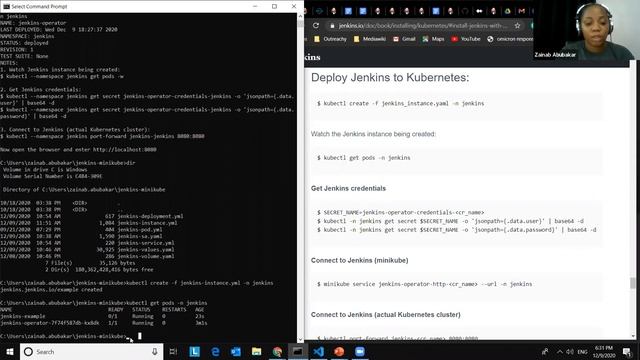
Task: Open the Windows Start menu
Action: (10, 351)
